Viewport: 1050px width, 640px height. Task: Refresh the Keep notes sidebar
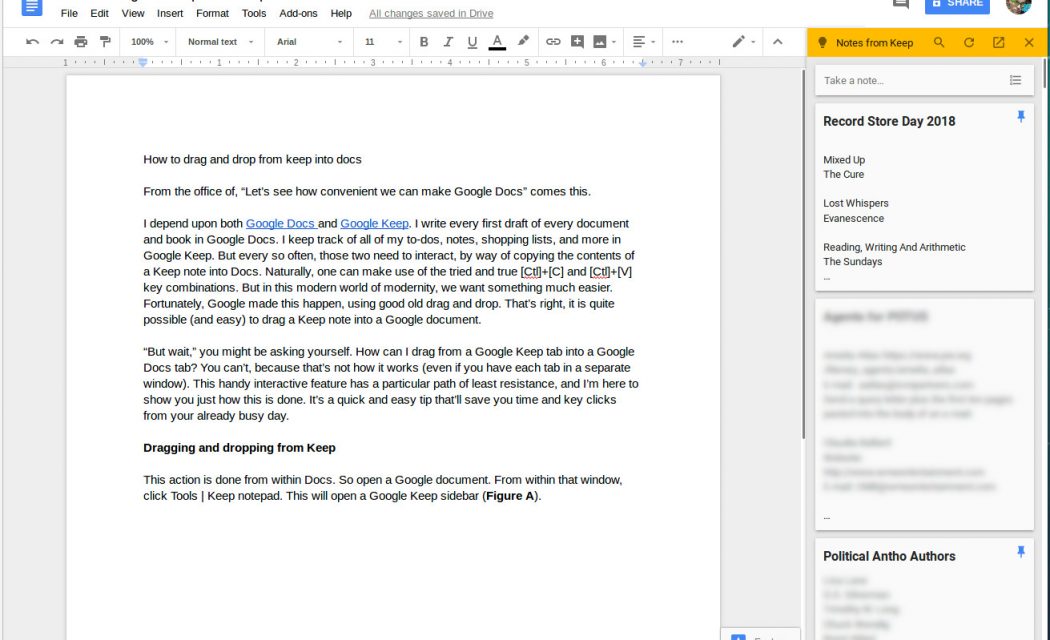pyautogui.click(x=968, y=42)
